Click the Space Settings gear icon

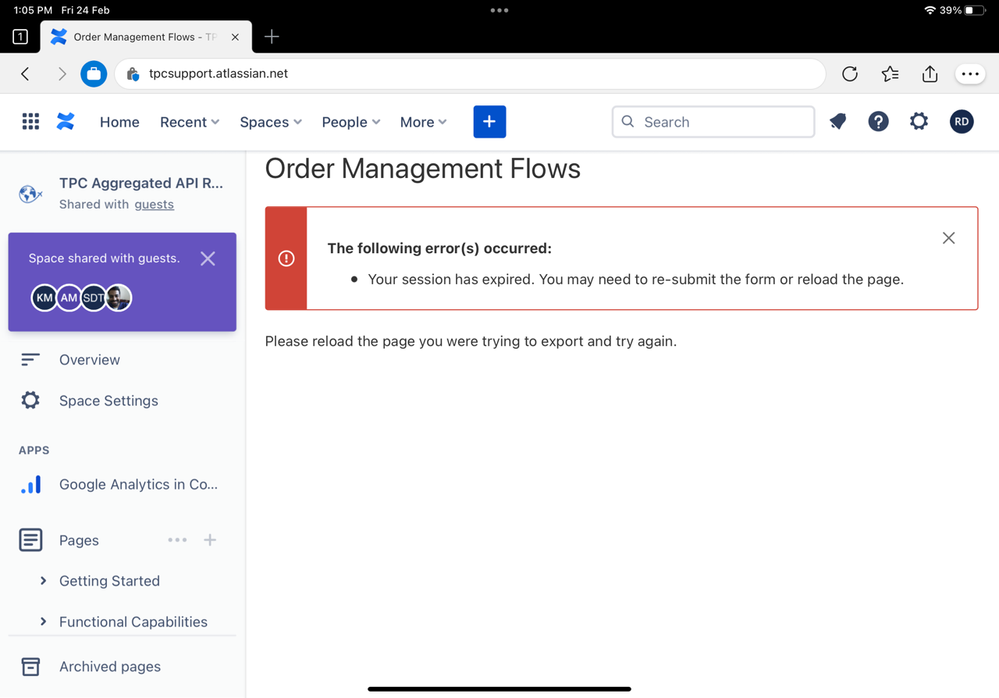coord(30,400)
